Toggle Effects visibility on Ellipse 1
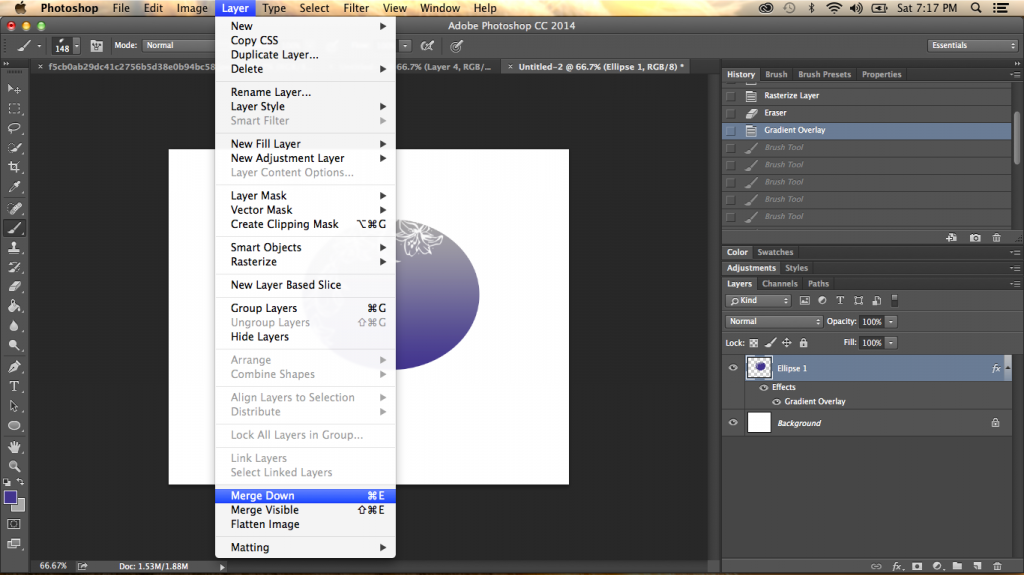This screenshot has width=1024, height=575. point(763,387)
